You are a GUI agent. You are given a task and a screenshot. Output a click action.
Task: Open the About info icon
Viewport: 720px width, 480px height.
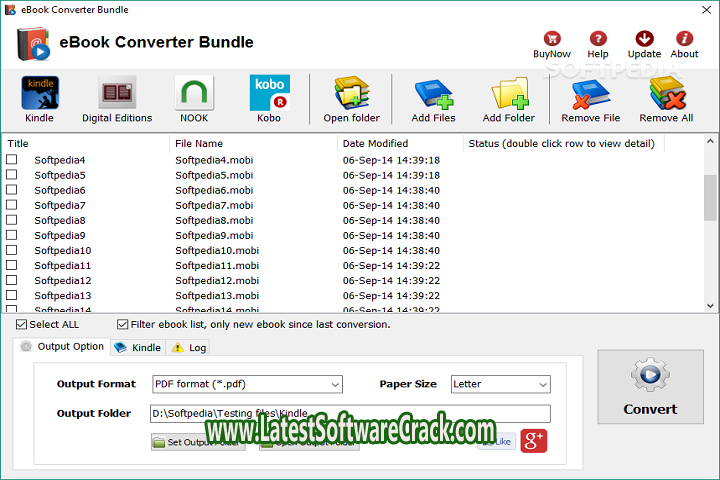click(684, 39)
